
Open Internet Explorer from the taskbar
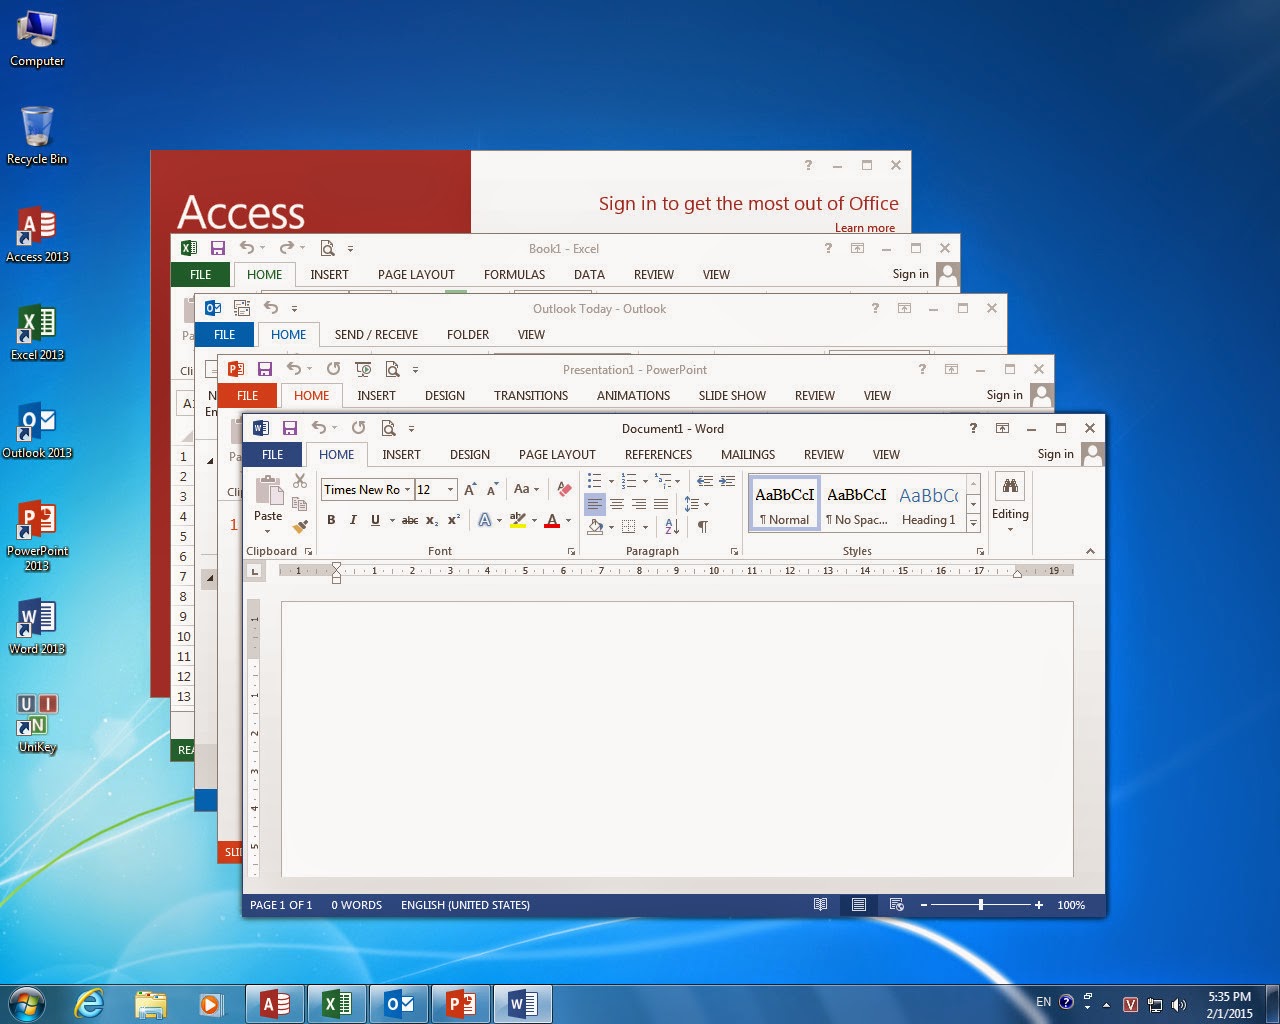pos(89,1003)
